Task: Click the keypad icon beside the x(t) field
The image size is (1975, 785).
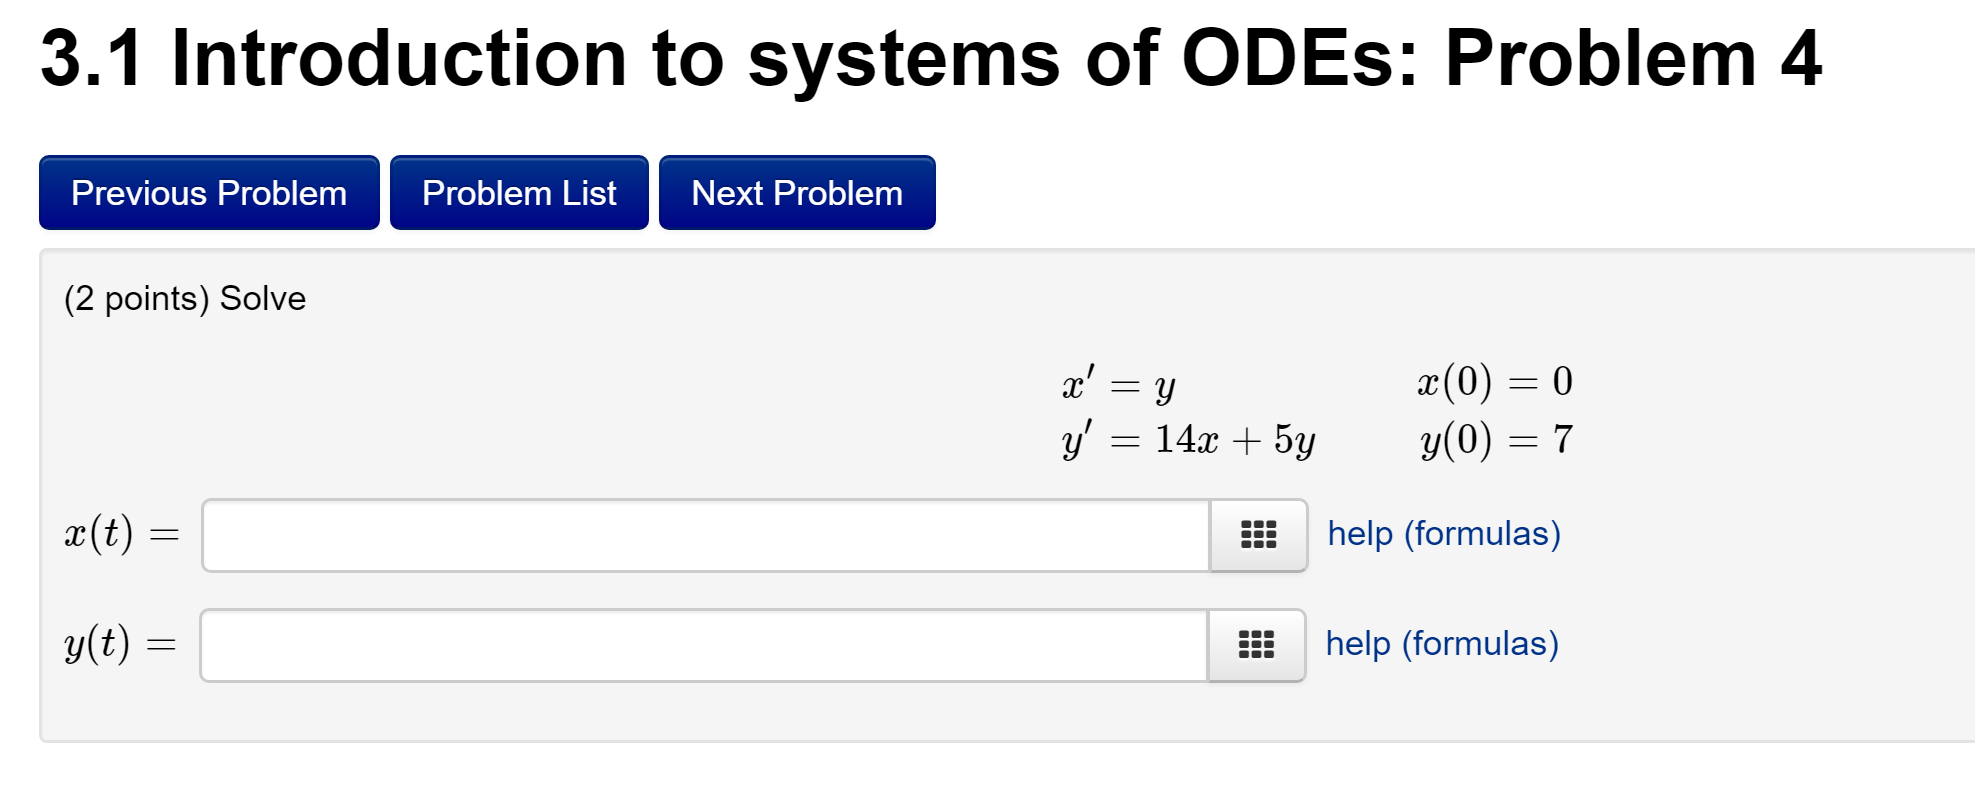Action: (x=1256, y=535)
